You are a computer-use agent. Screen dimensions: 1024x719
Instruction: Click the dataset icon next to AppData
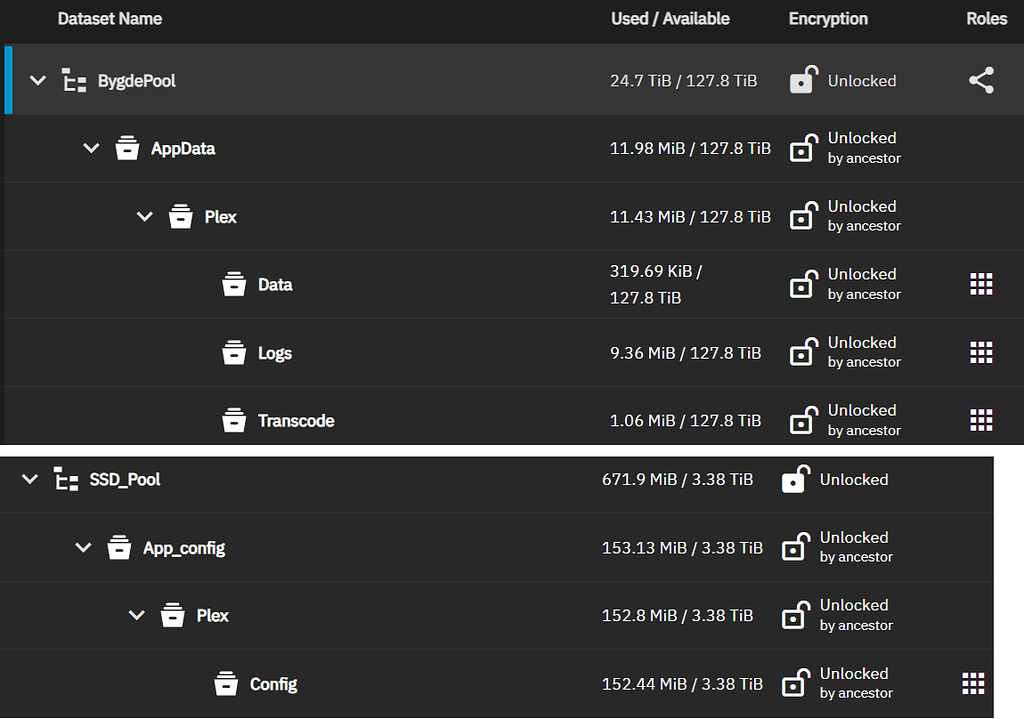pyautogui.click(x=127, y=147)
